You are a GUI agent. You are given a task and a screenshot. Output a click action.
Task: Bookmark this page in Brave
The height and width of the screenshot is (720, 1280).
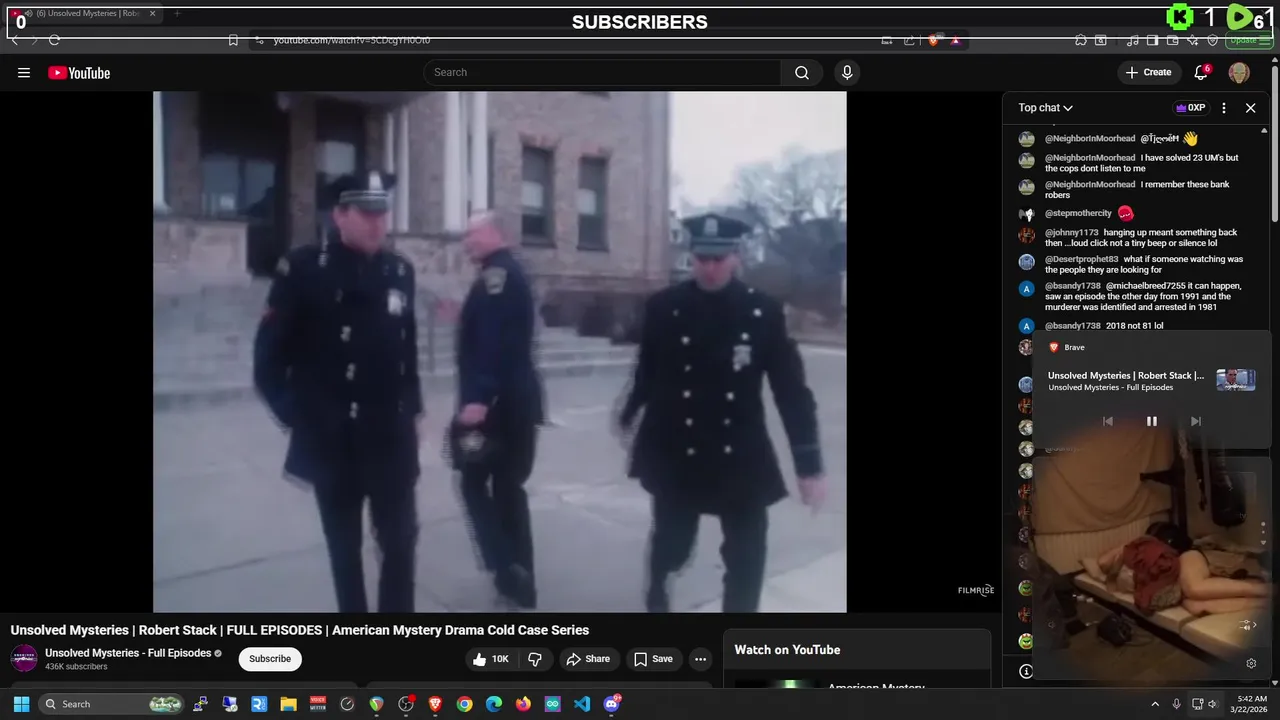[233, 40]
